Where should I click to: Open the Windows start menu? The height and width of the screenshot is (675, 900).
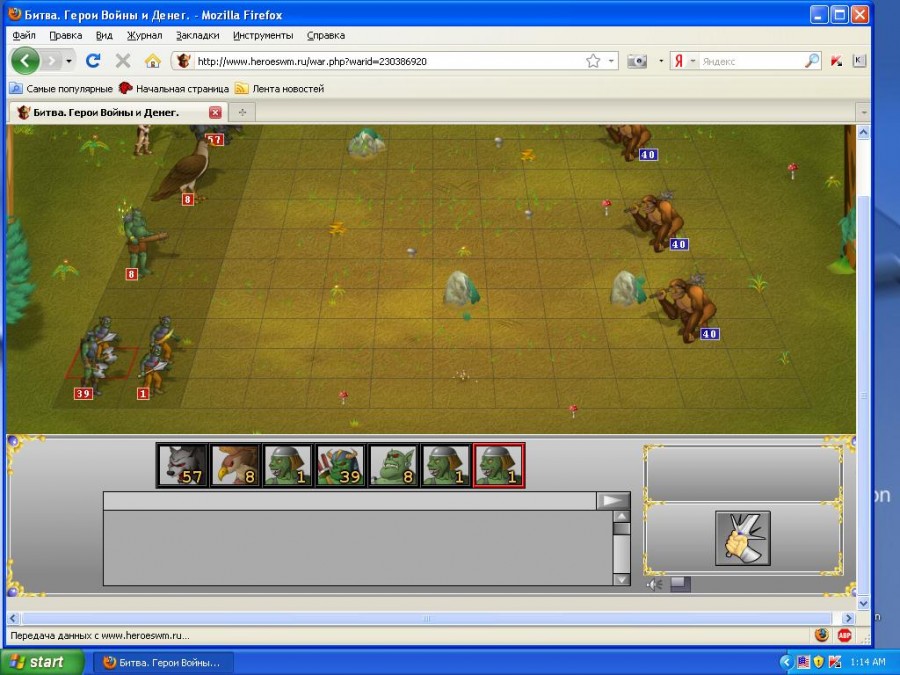click(42, 662)
